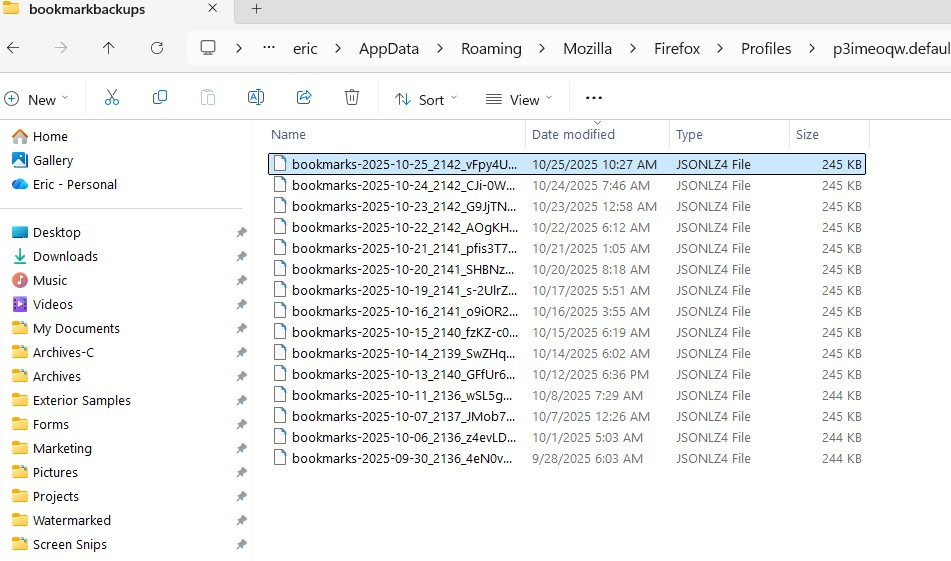Click the Share icon in toolbar
This screenshot has height=561, width=951.
tap(304, 98)
